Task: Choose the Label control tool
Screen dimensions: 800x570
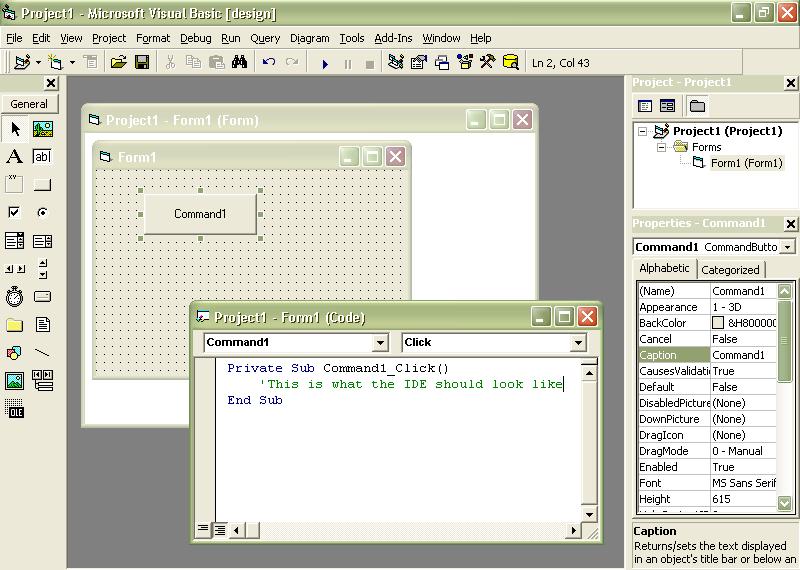Action: pyautogui.click(x=14, y=156)
